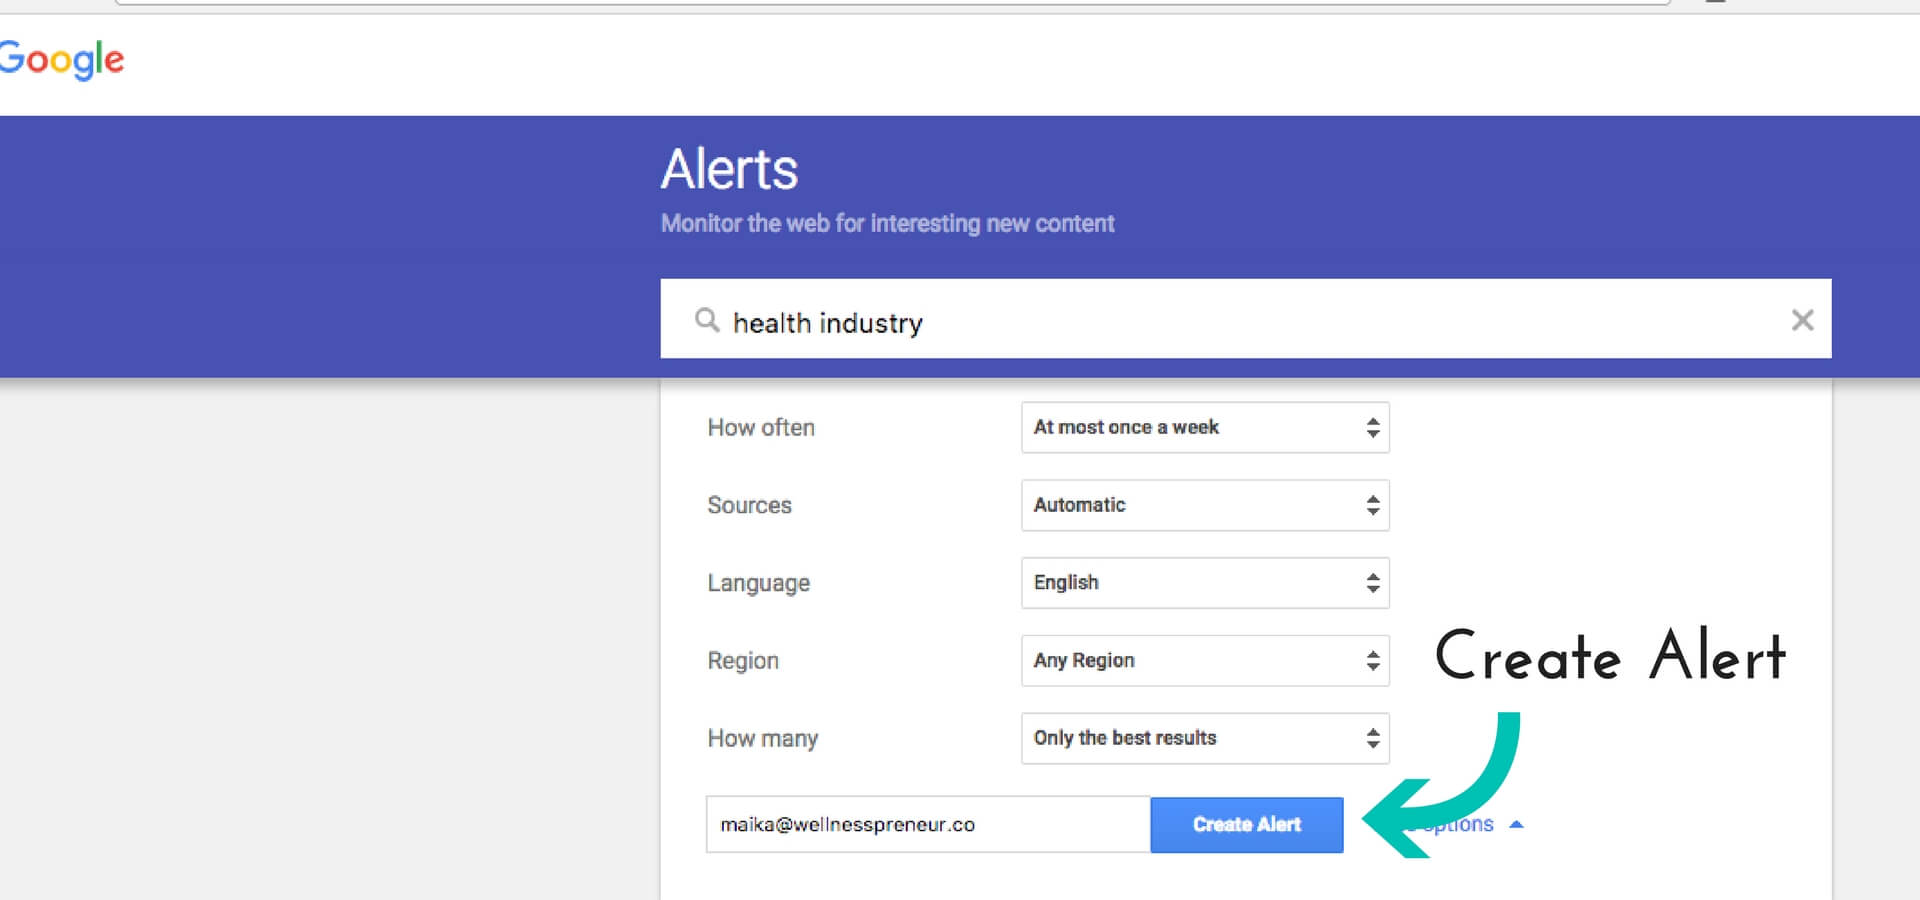
Task: Click the up-down arrows on the Region selector
Action: pos(1373,661)
